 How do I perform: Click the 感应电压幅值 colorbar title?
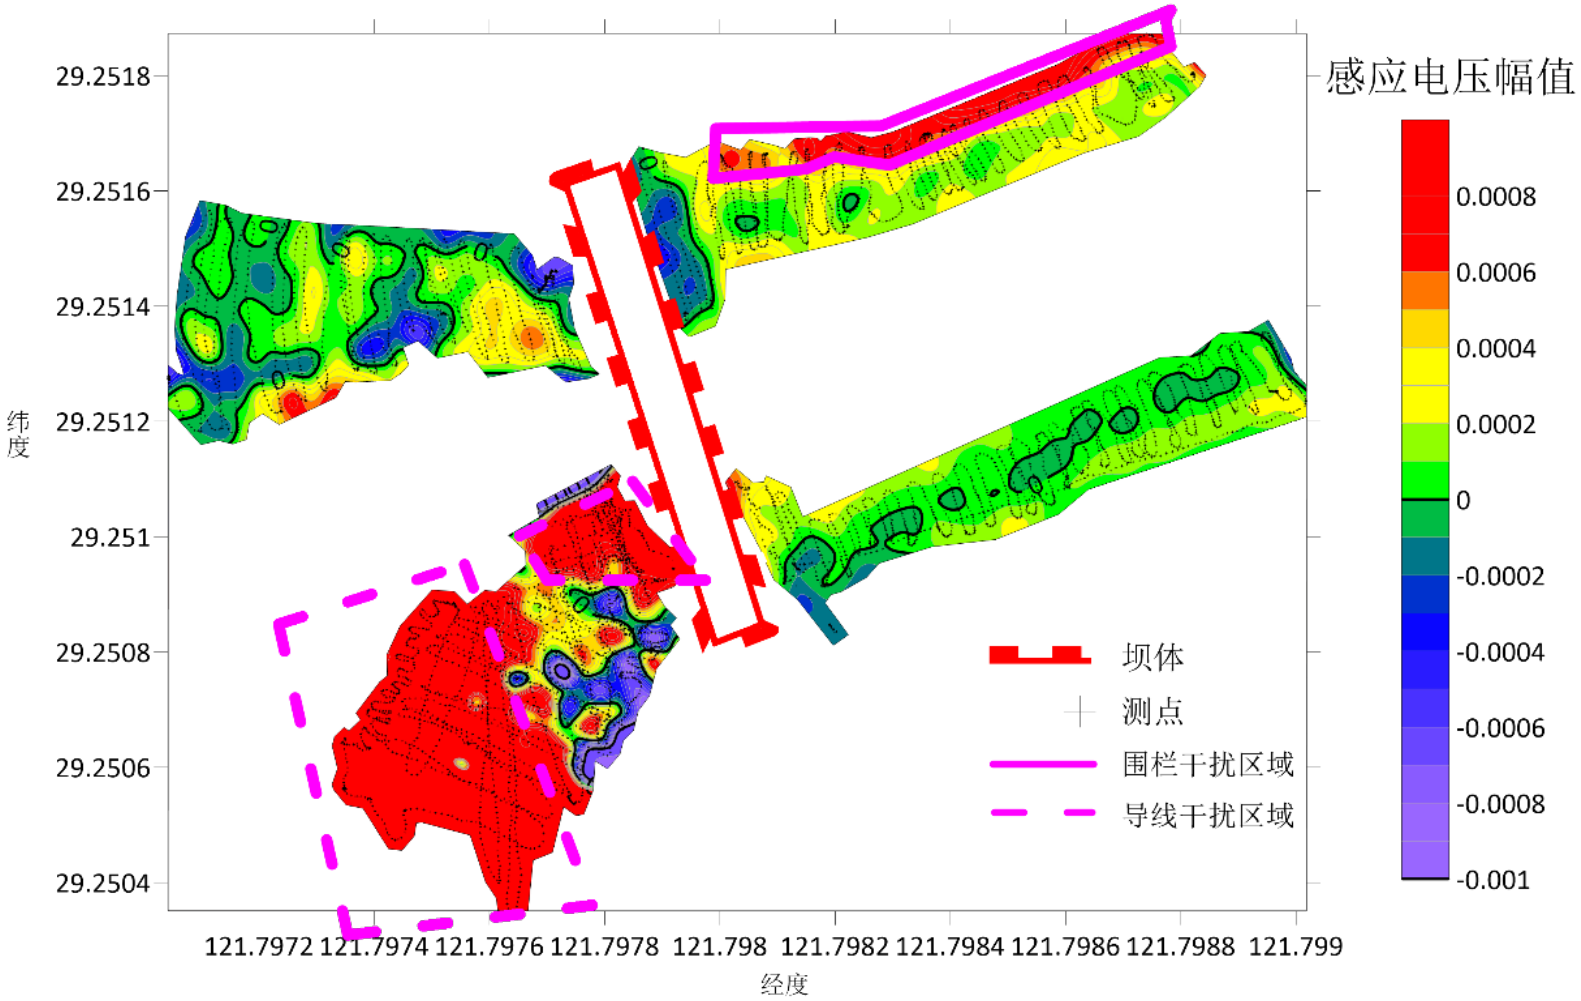(1449, 77)
